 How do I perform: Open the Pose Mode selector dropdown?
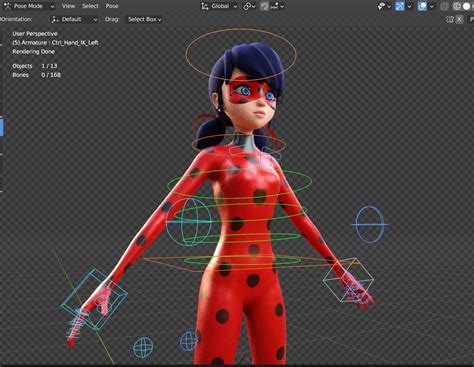pyautogui.click(x=29, y=6)
